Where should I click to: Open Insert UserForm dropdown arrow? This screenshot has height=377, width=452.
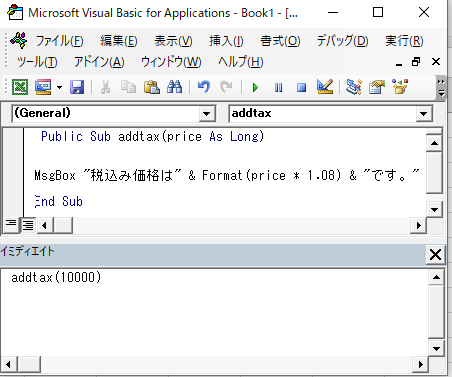click(59, 88)
